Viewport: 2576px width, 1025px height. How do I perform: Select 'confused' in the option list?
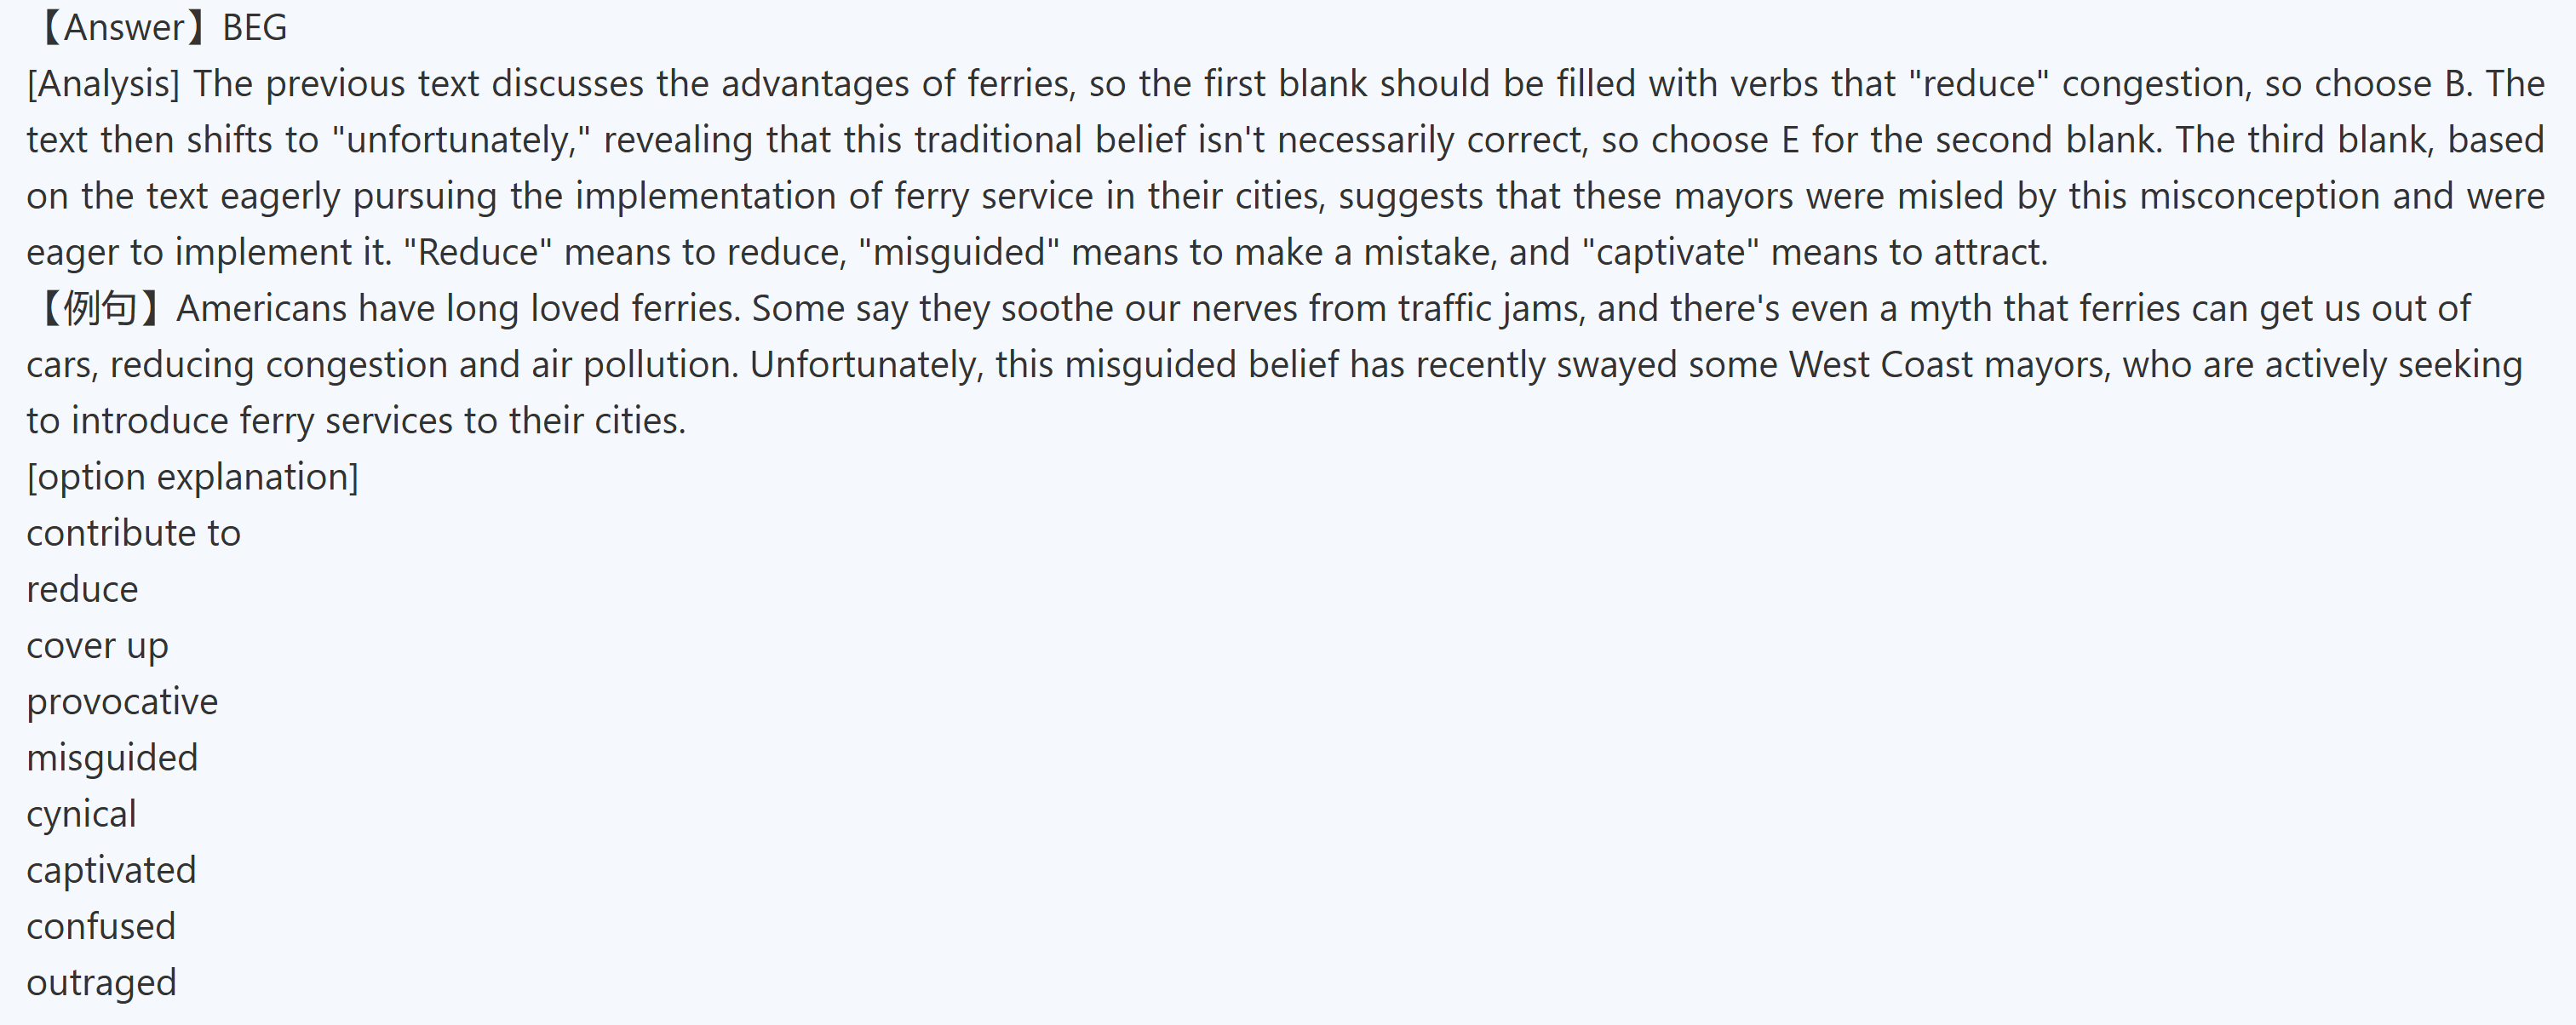[101, 926]
